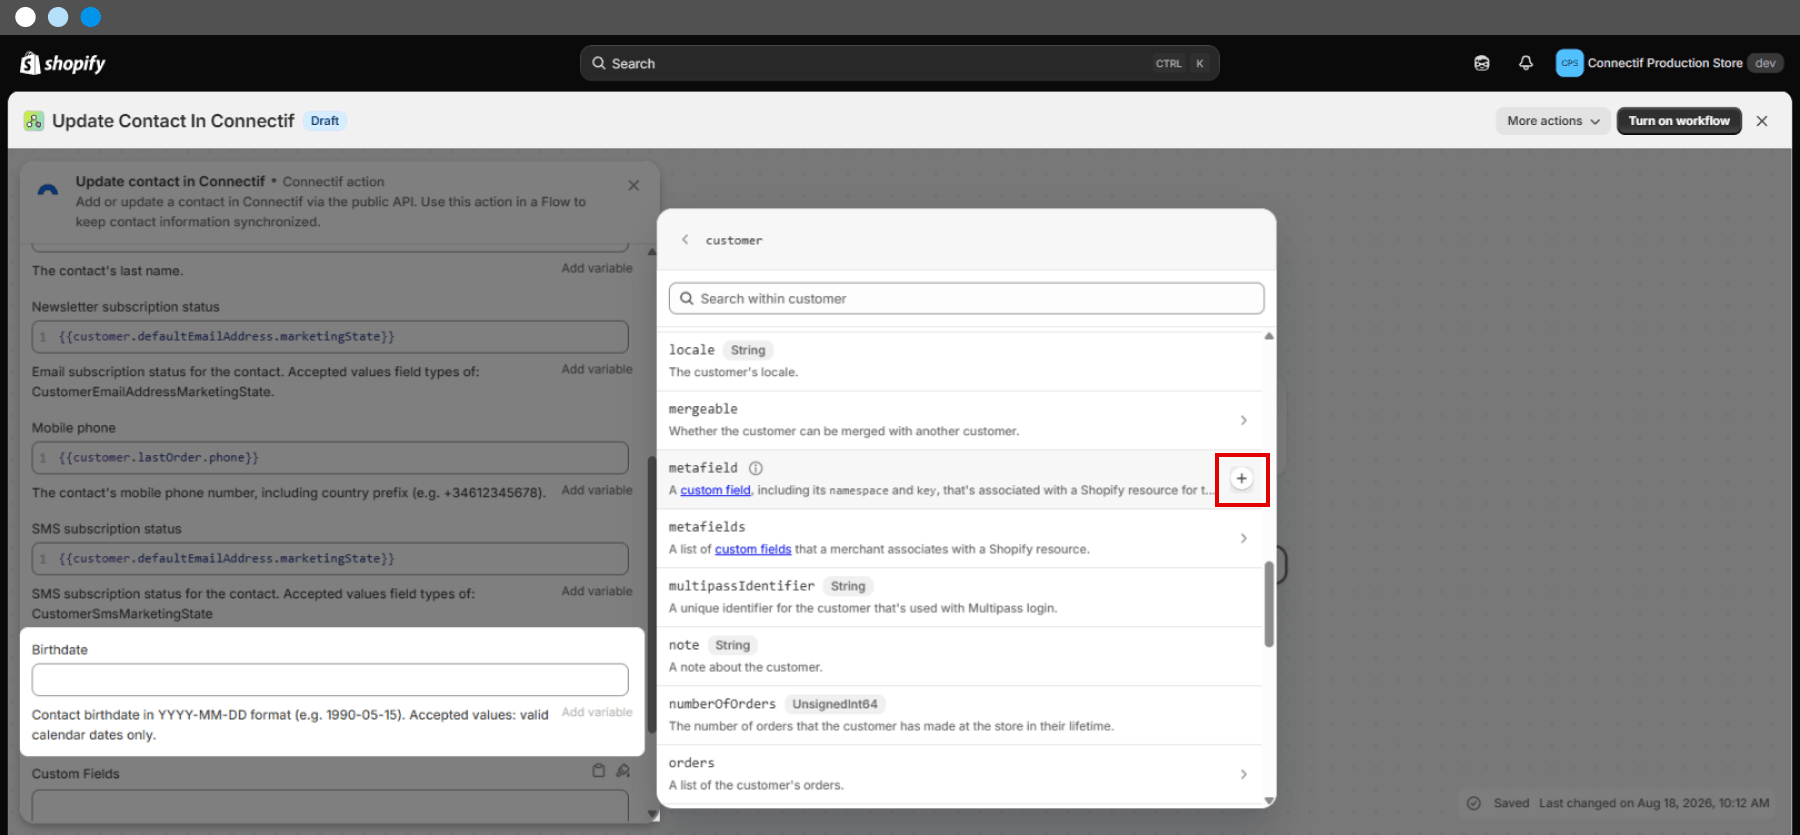
Task: Click the search magnifier icon in top bar
Action: point(599,63)
